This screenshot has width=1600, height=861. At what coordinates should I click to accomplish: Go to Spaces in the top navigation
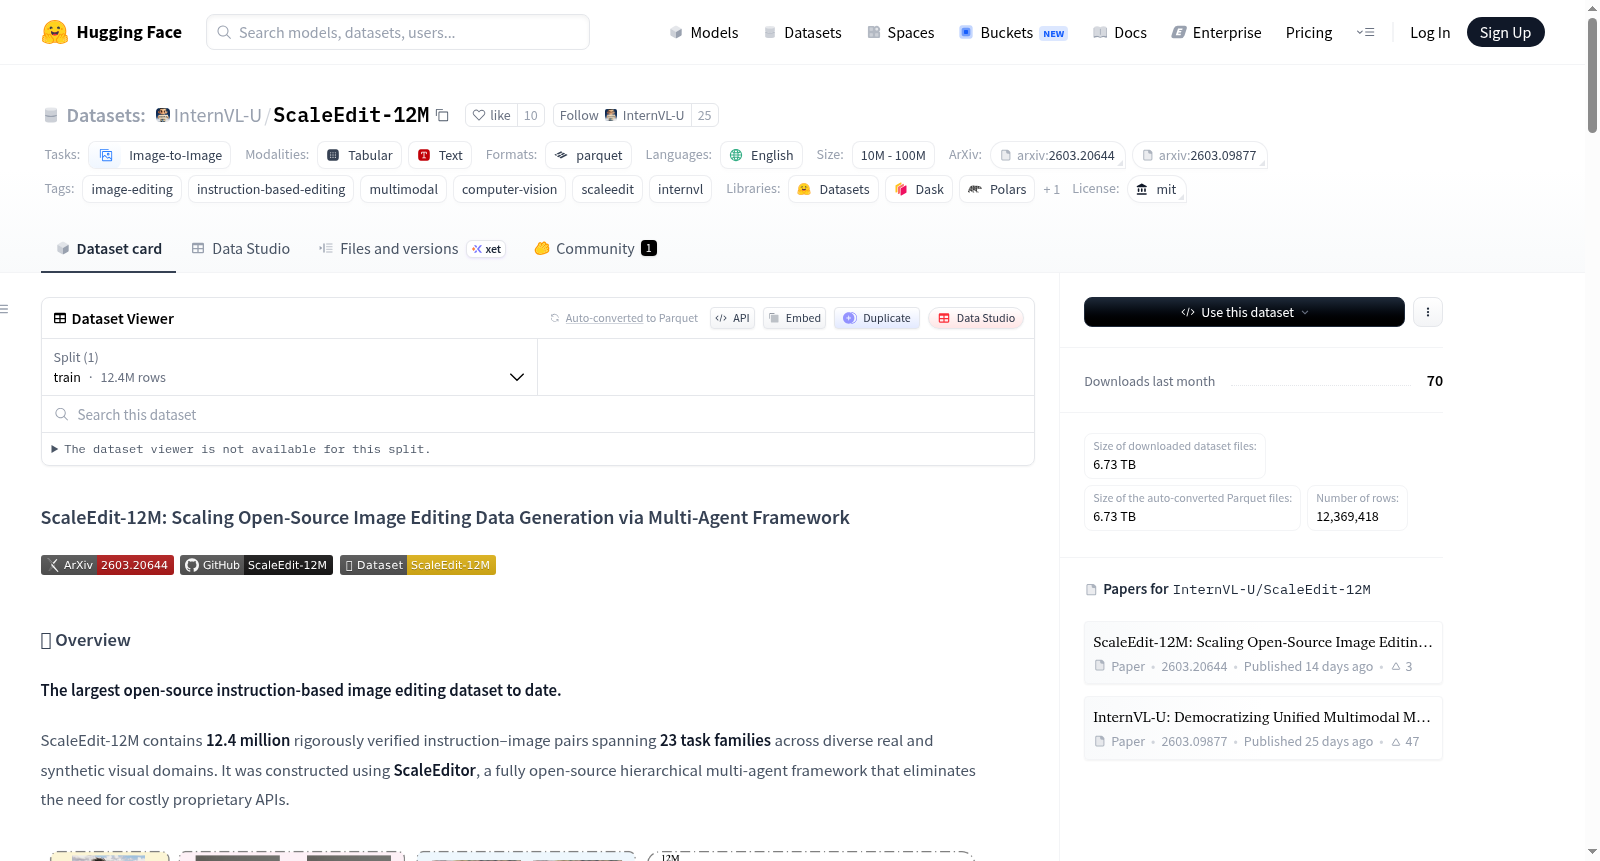pos(900,32)
